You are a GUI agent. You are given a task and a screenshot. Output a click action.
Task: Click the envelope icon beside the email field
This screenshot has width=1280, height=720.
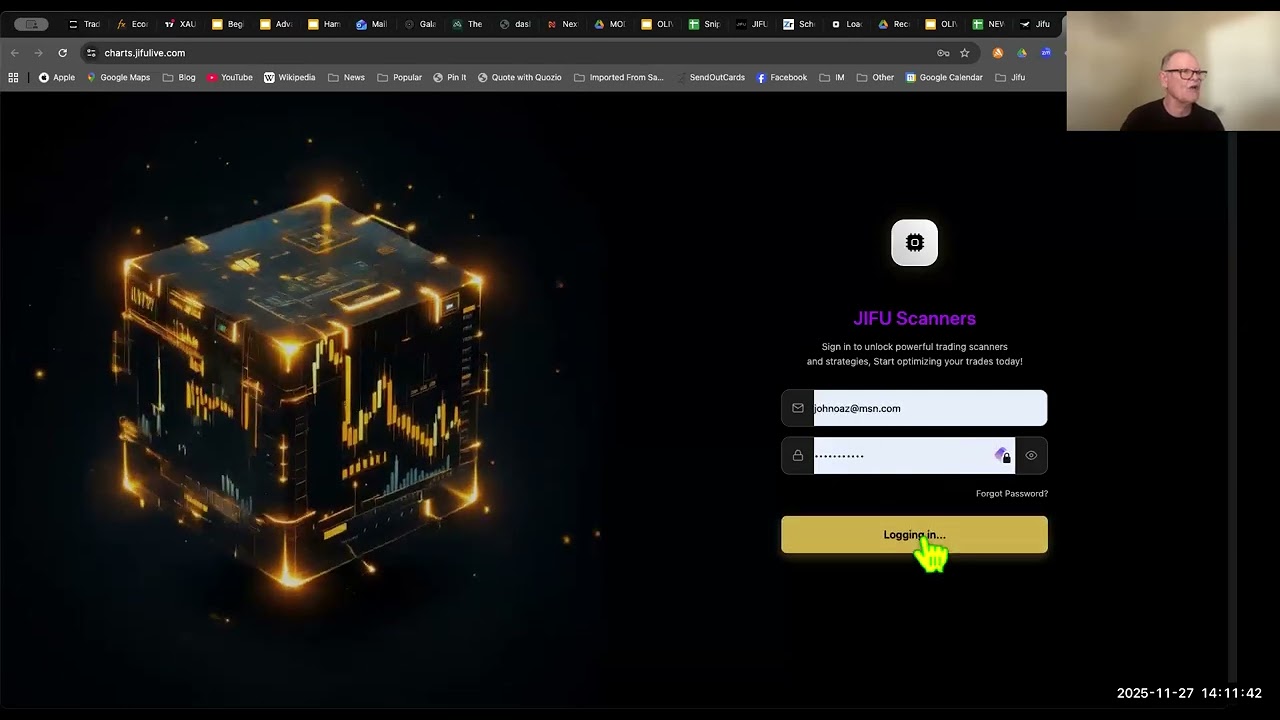click(x=798, y=408)
